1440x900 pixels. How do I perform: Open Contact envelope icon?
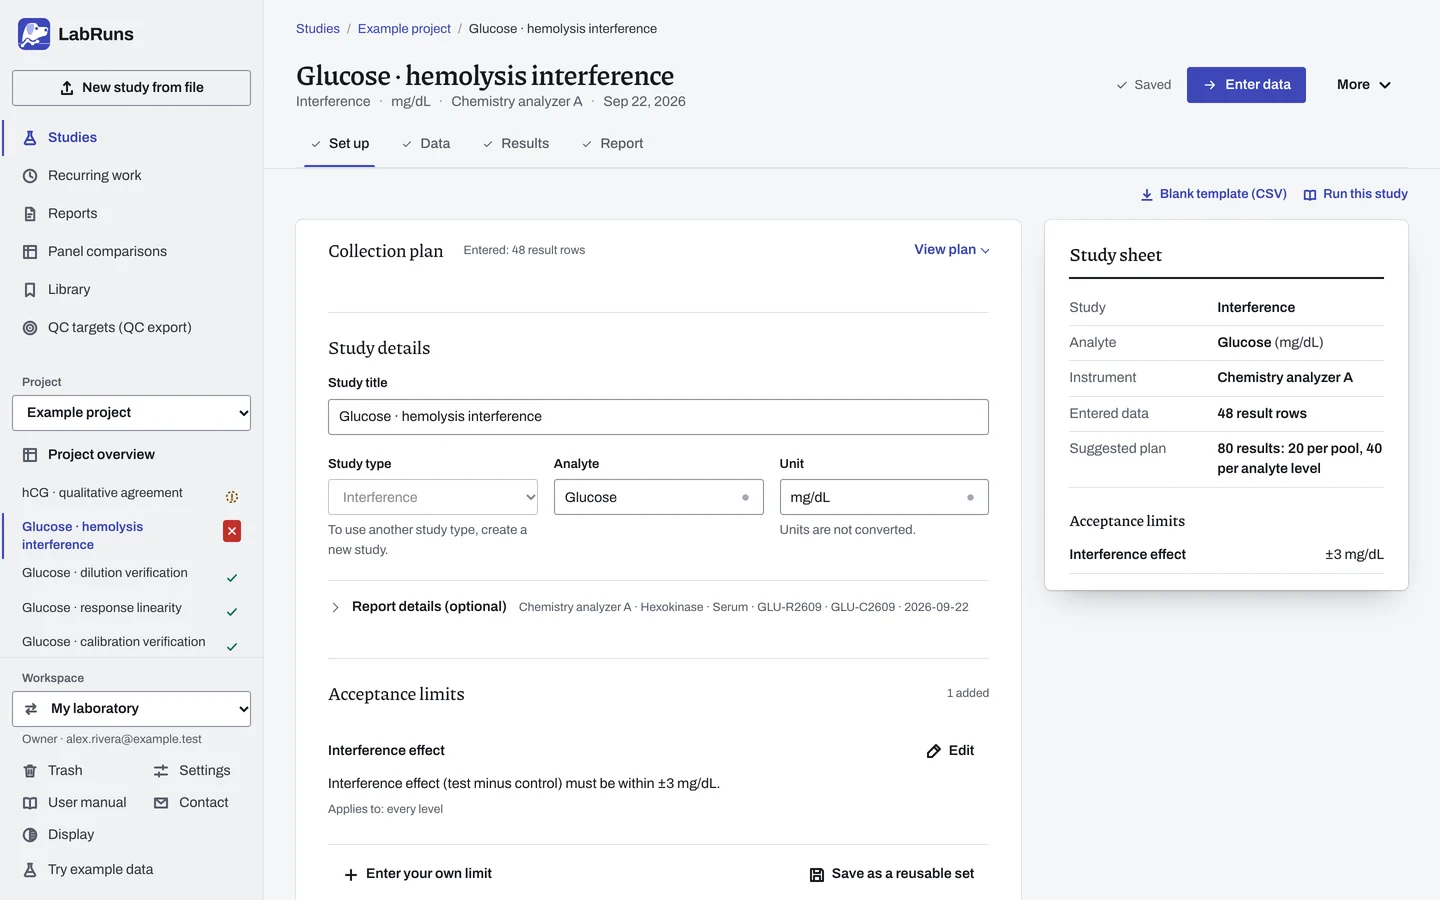161,803
